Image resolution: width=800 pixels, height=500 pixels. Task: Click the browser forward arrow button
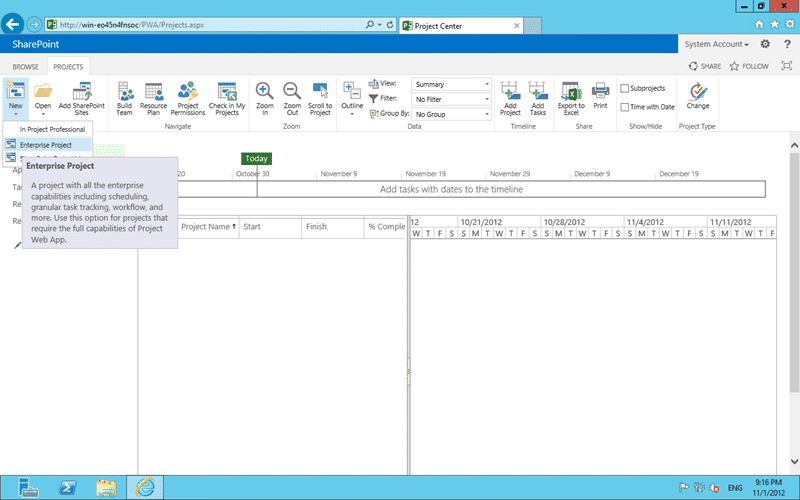pyautogui.click(x=34, y=24)
